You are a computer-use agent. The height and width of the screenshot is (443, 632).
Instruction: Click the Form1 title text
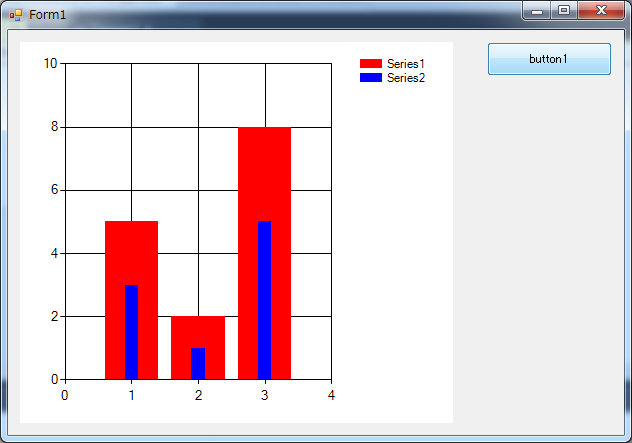[47, 15]
